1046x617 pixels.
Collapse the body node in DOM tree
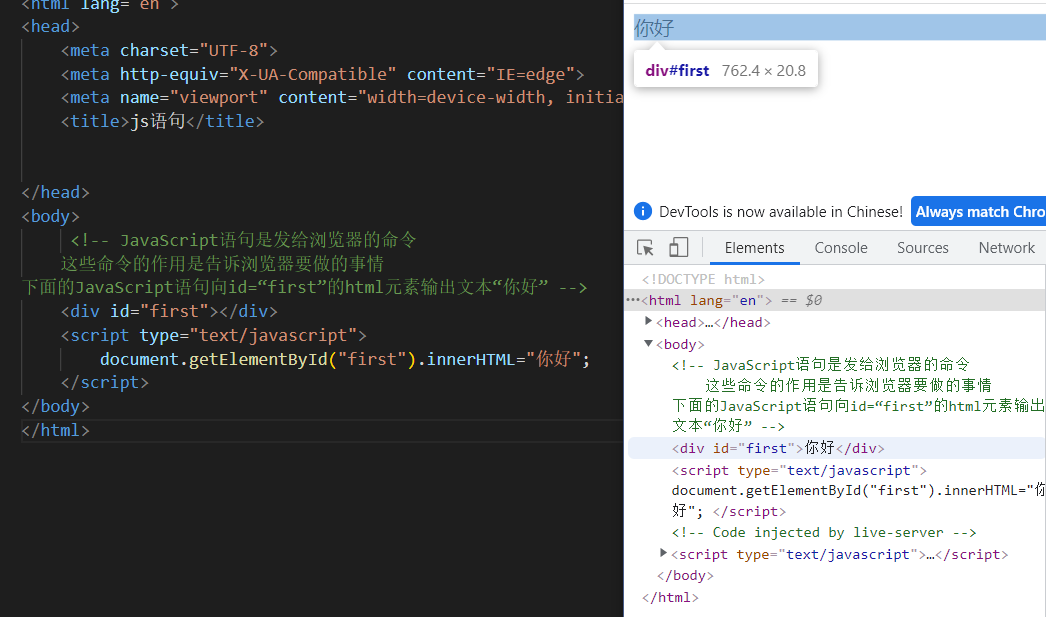(x=648, y=344)
